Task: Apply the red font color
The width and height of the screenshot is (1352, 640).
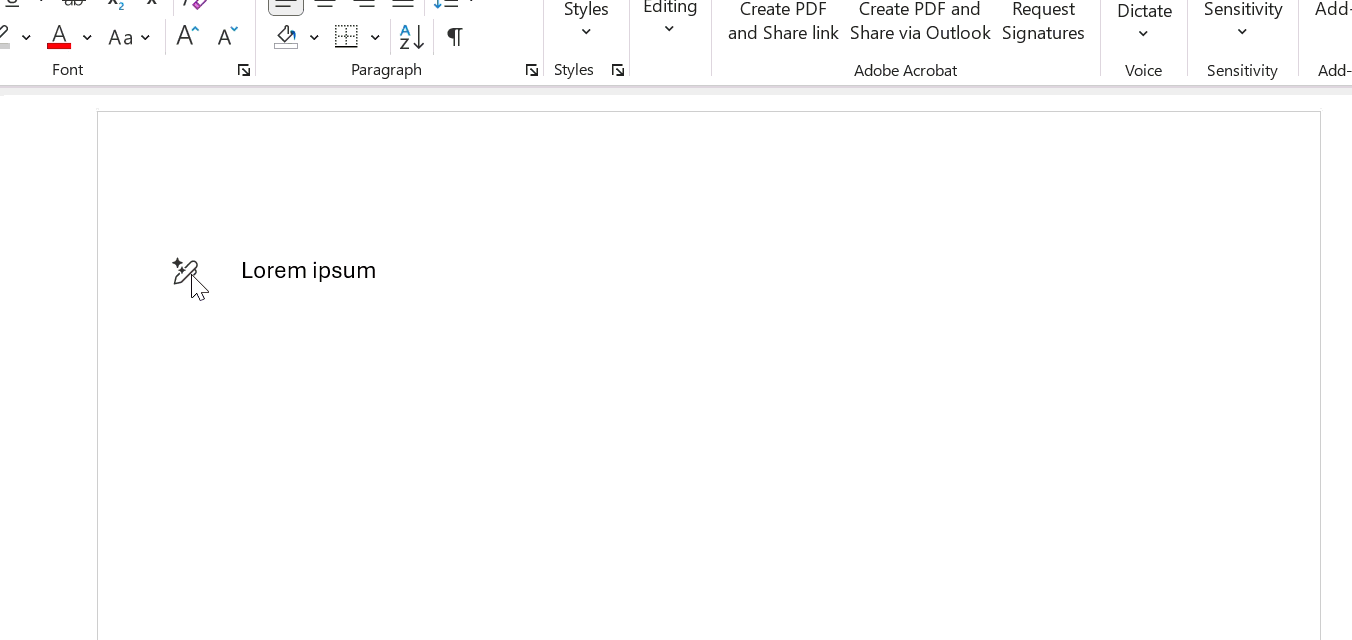Action: tap(59, 37)
